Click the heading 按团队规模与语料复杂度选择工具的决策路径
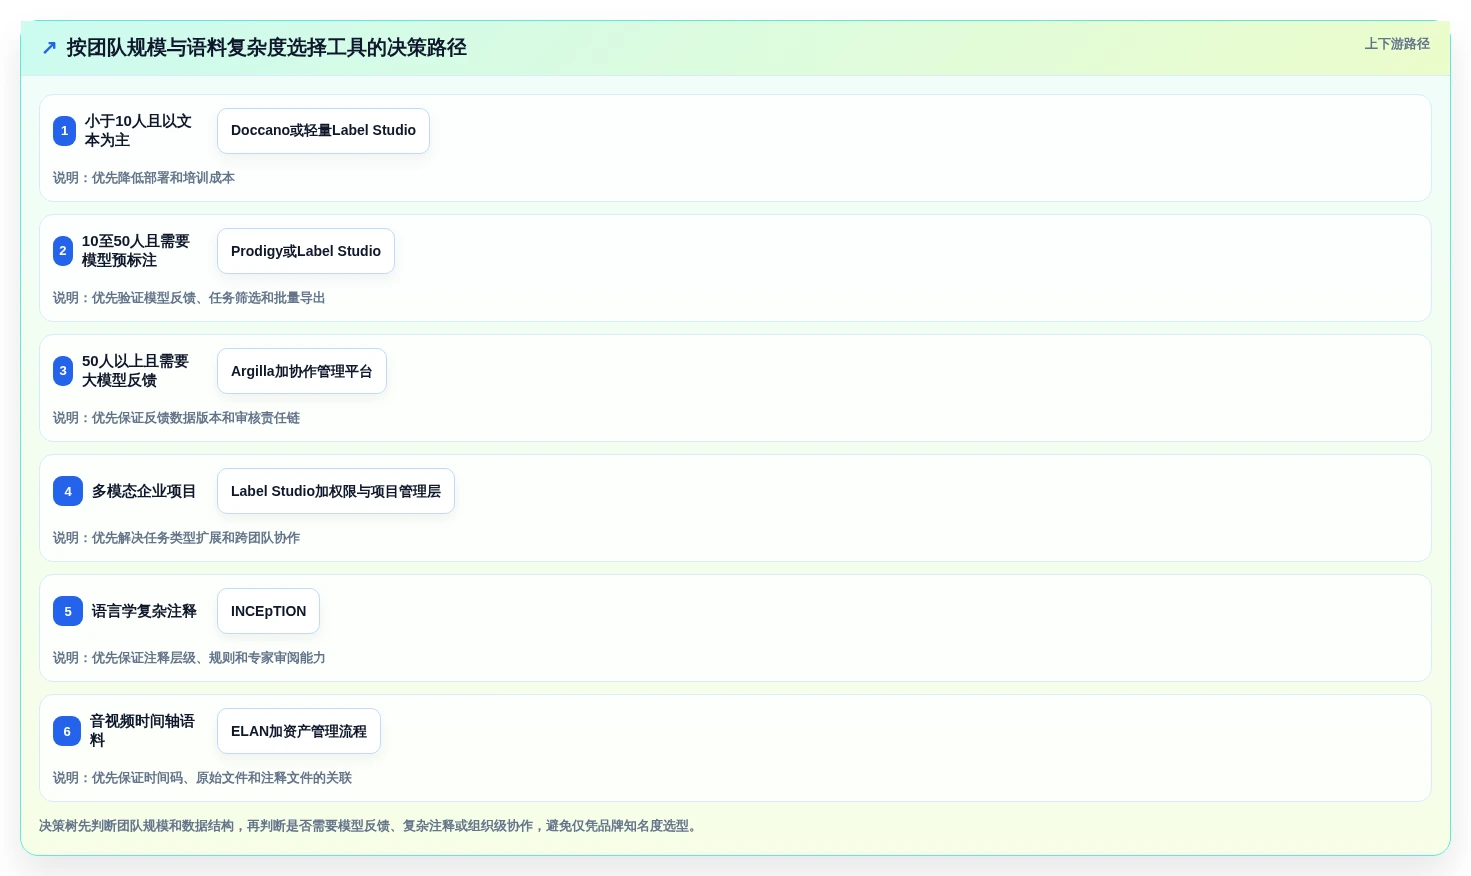 pos(267,47)
